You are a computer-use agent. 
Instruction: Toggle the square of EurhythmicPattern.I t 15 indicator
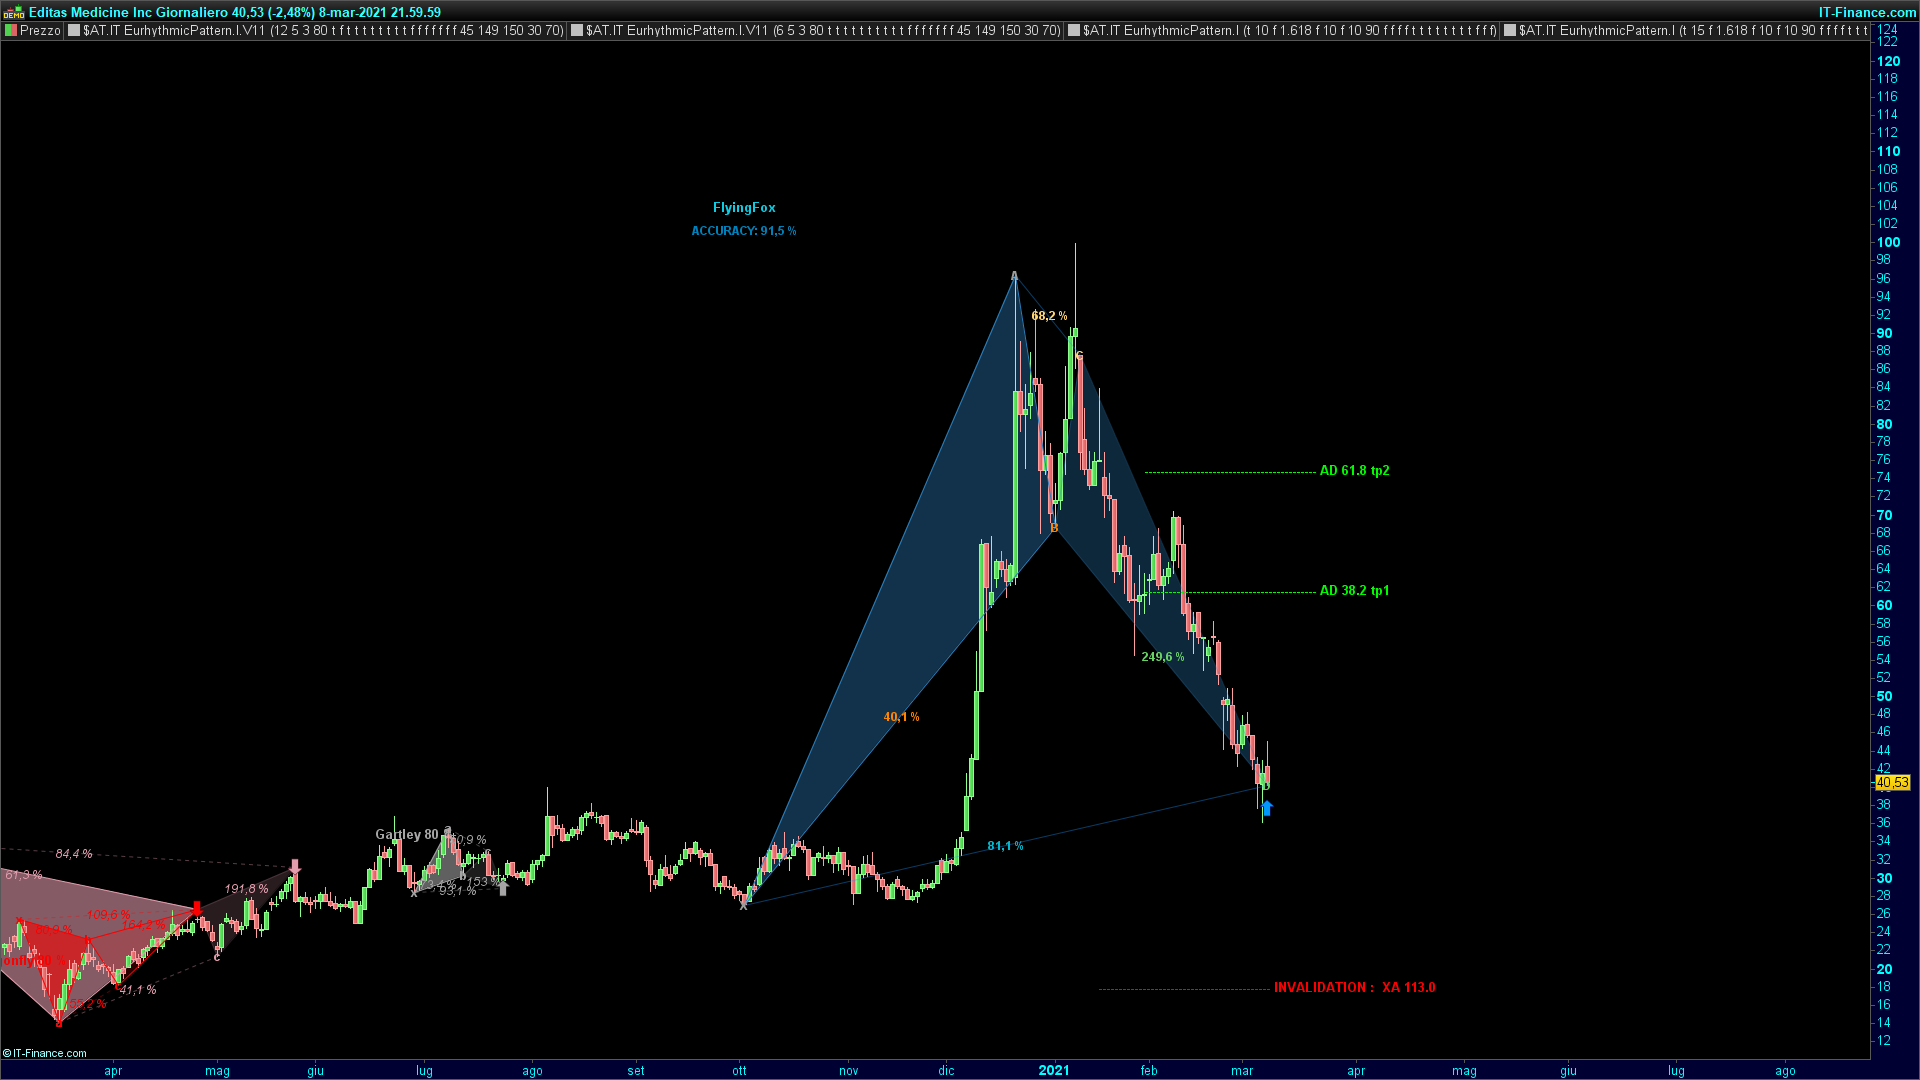[1510, 31]
